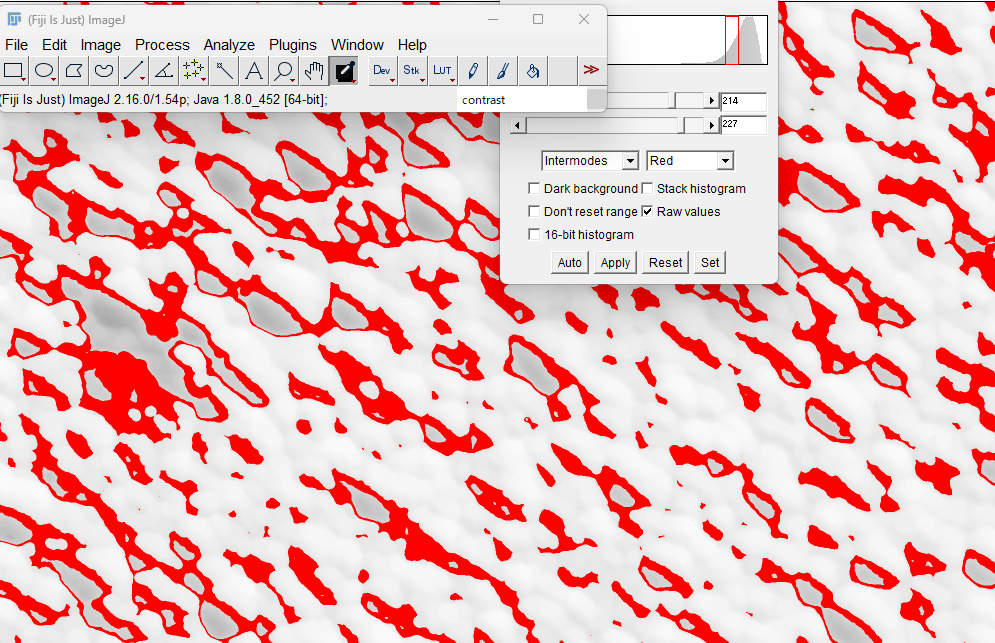Viewport: 995px width, 643px height.
Task: Activate the Wand tracing tool
Action: [224, 70]
